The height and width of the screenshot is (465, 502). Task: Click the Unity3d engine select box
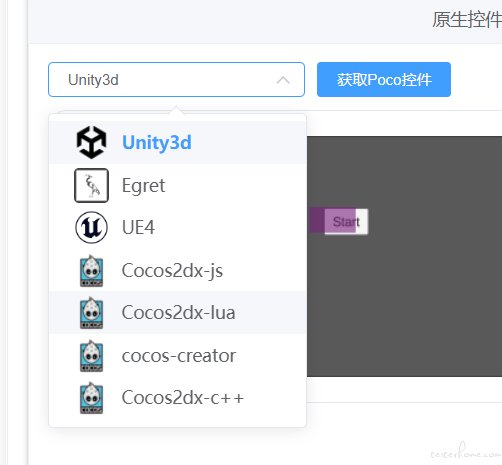176,79
